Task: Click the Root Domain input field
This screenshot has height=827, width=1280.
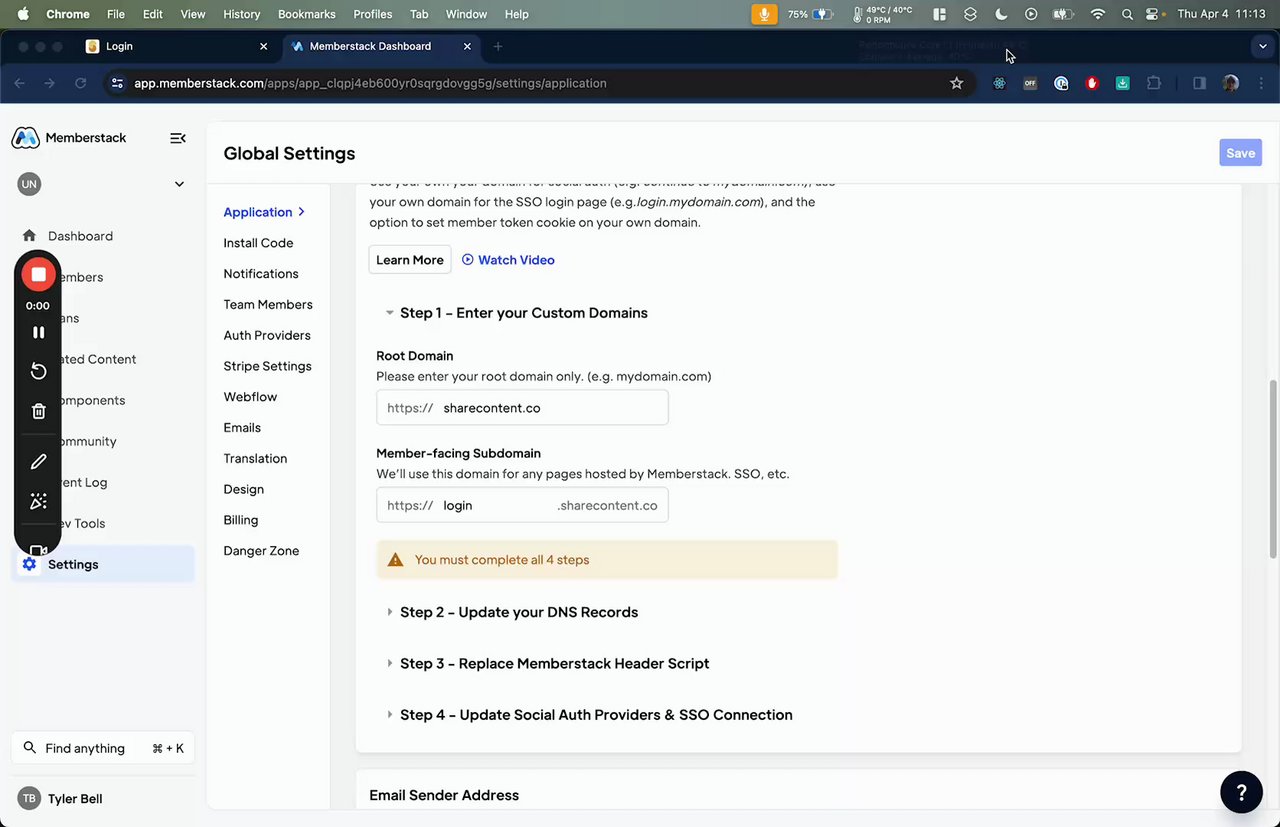Action: (550, 408)
